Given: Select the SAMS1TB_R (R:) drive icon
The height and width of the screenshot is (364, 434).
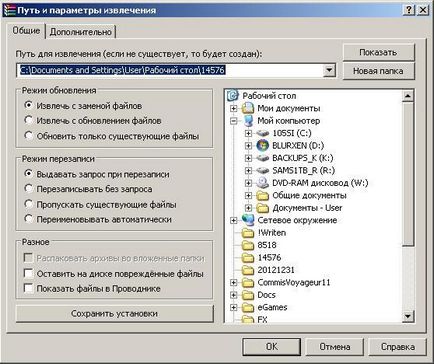Looking at the screenshot, I should pyautogui.click(x=263, y=170).
